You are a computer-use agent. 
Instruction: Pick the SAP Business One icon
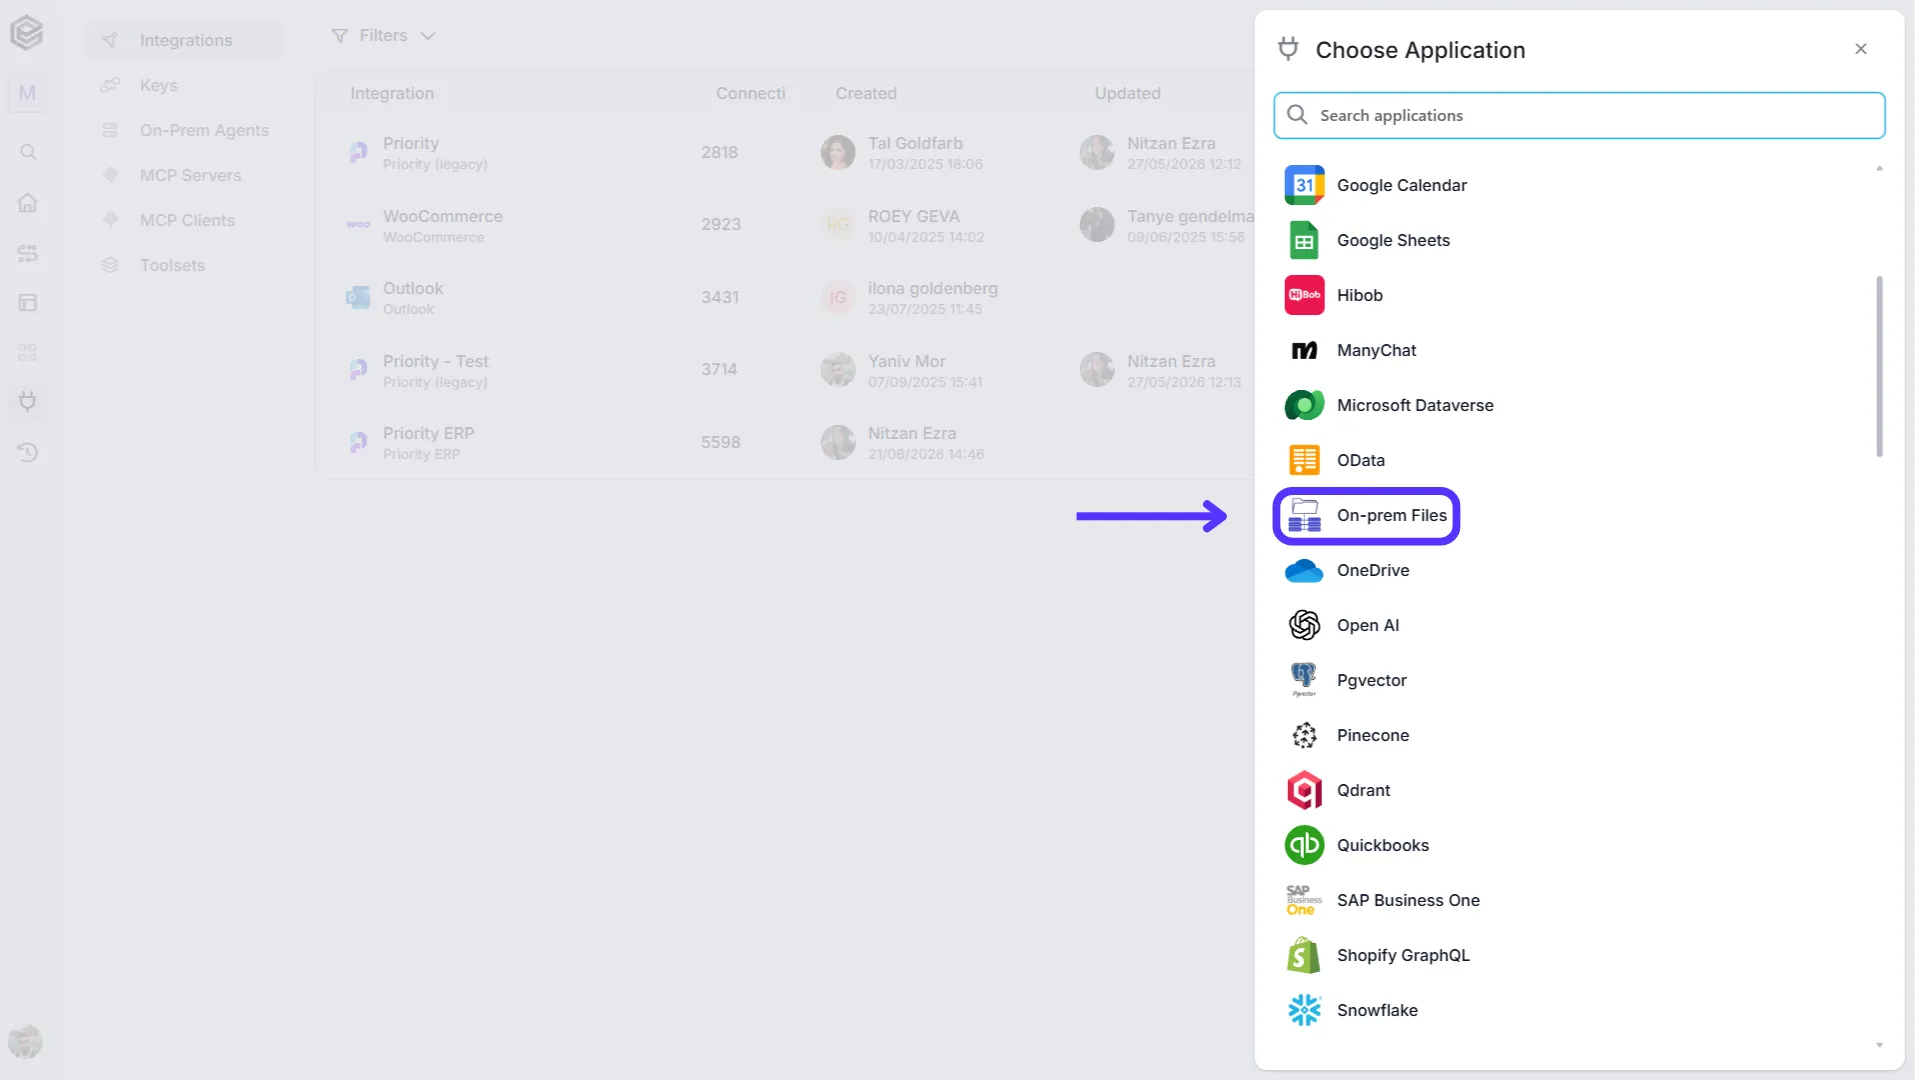1304,900
